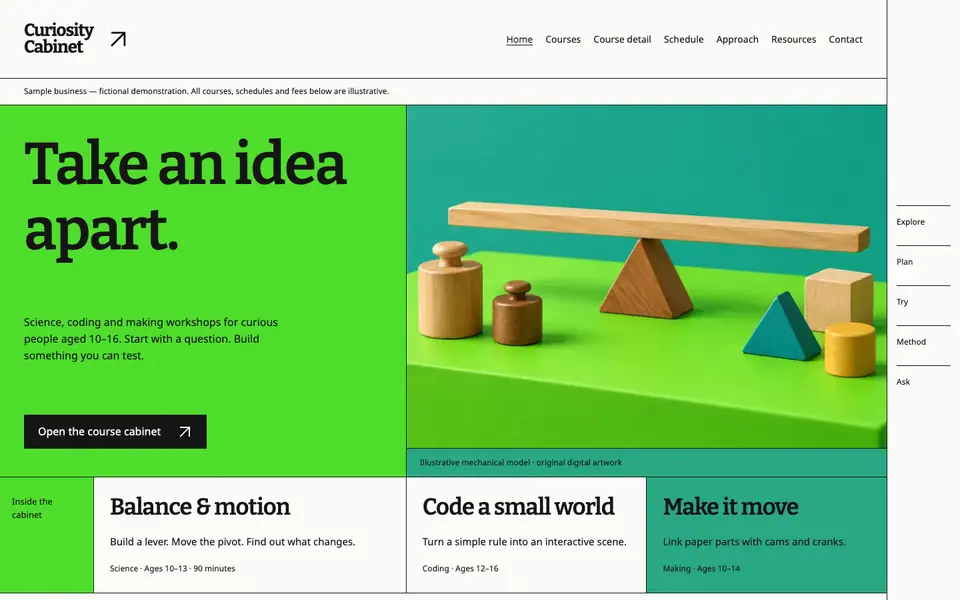
Task: Open the Courses page
Action: (563, 39)
